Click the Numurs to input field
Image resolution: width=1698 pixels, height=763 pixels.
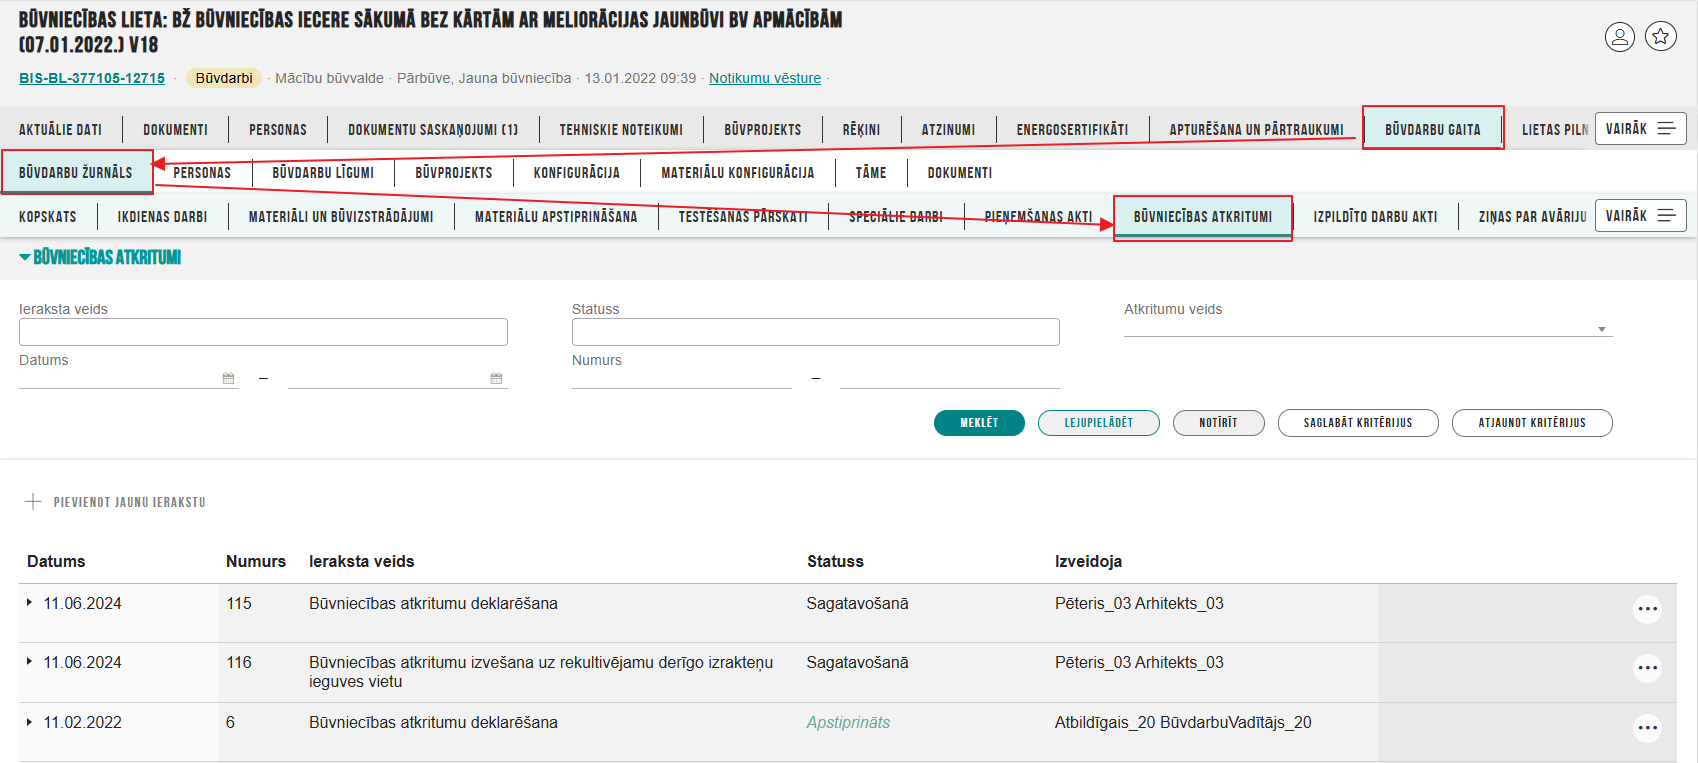(x=950, y=378)
